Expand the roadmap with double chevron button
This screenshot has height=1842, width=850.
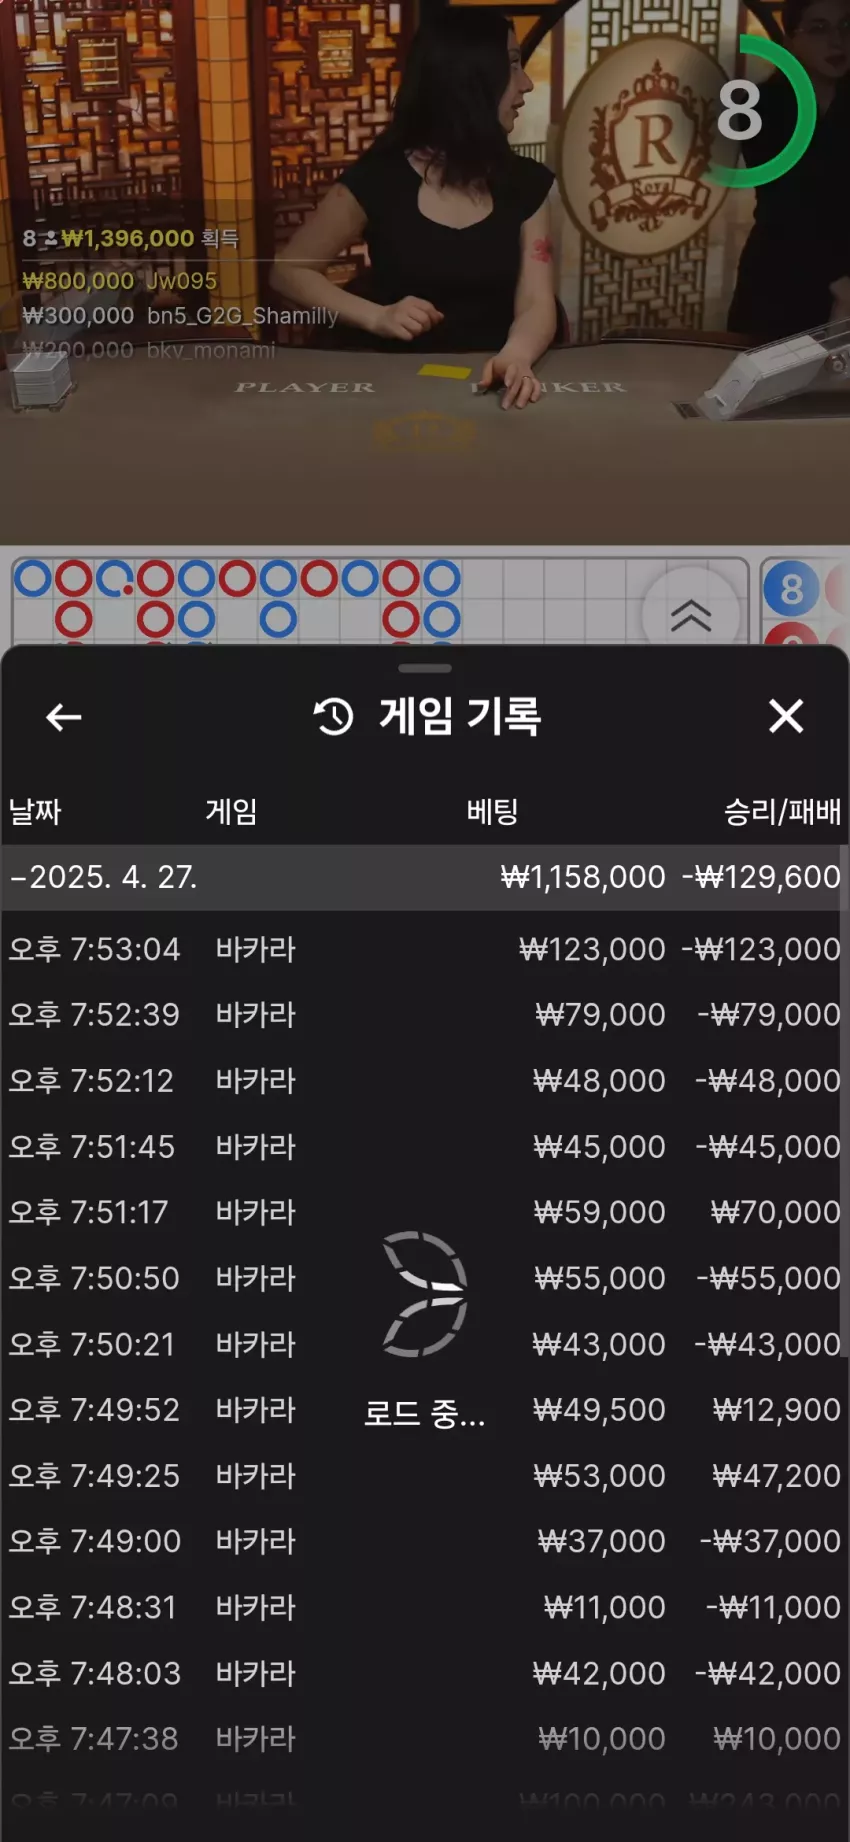691,614
